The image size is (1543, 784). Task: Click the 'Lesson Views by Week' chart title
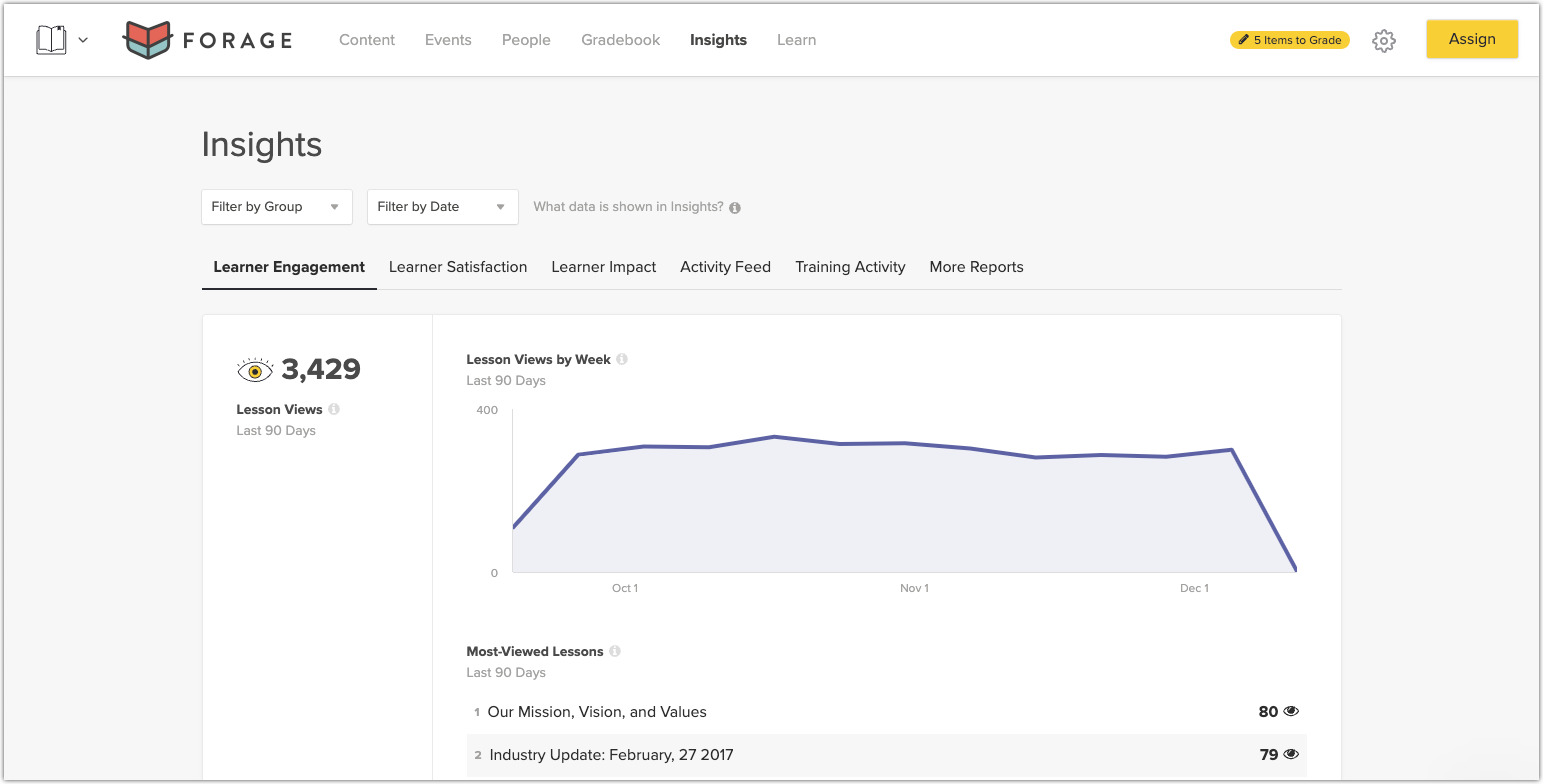(x=539, y=359)
